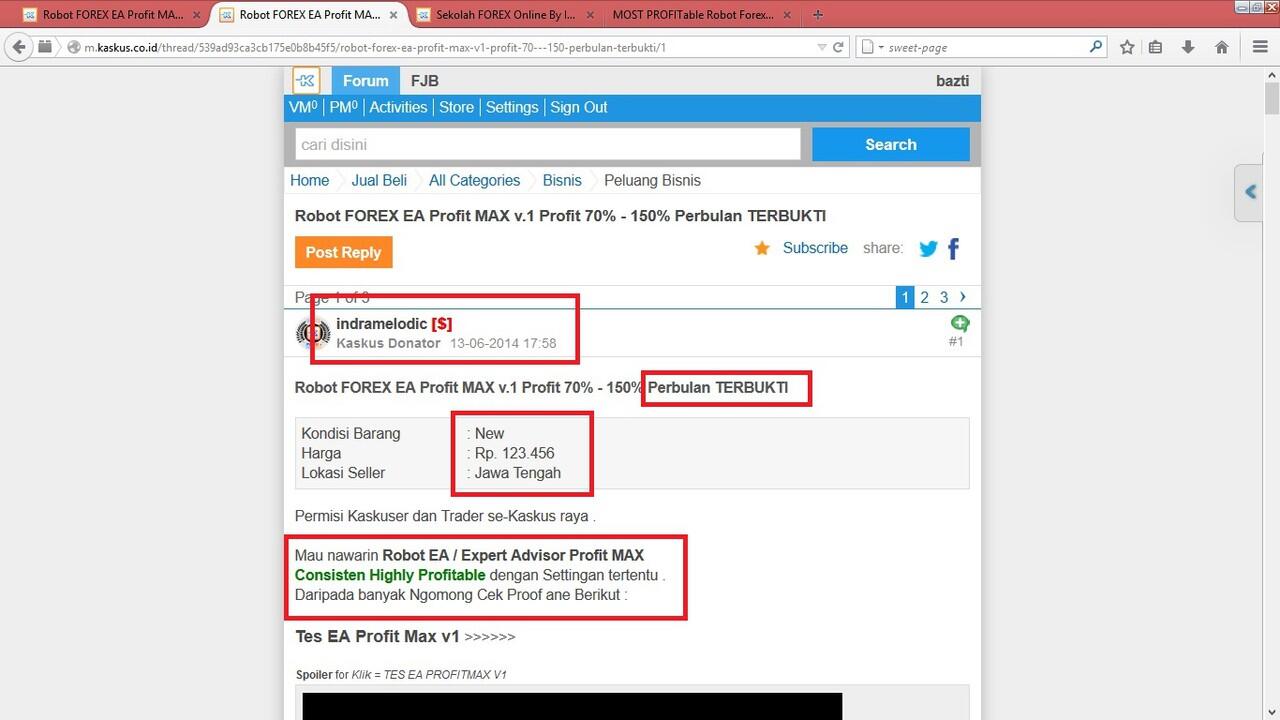Close the Sekolah FOREX Online tab
1280x720 pixels.
(x=590, y=15)
